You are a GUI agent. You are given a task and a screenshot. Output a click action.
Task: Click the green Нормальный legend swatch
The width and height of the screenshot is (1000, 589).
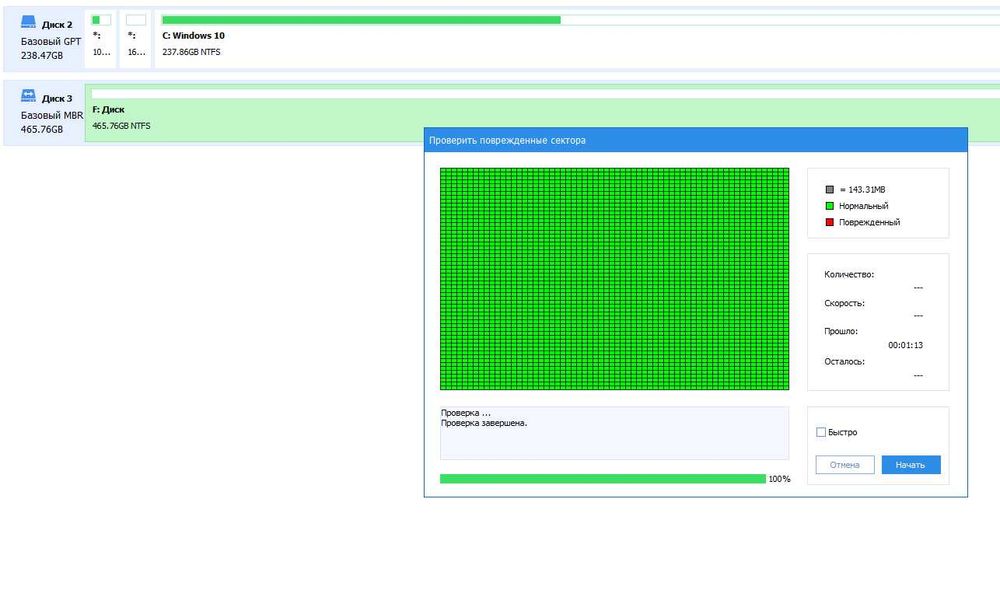click(830, 206)
